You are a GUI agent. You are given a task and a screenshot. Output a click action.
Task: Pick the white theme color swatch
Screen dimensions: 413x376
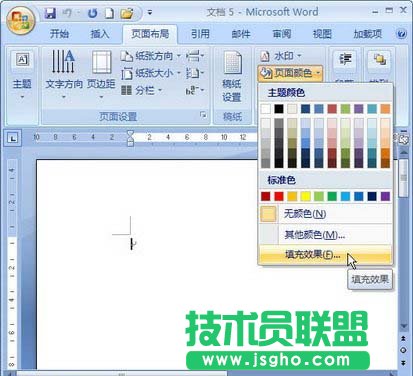[266, 109]
